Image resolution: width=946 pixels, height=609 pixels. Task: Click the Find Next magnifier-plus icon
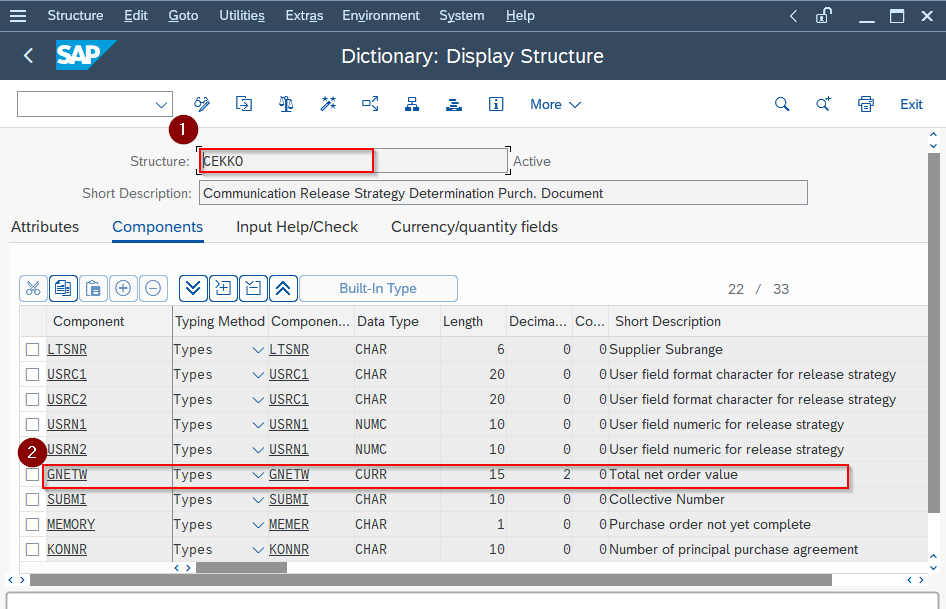pos(824,104)
